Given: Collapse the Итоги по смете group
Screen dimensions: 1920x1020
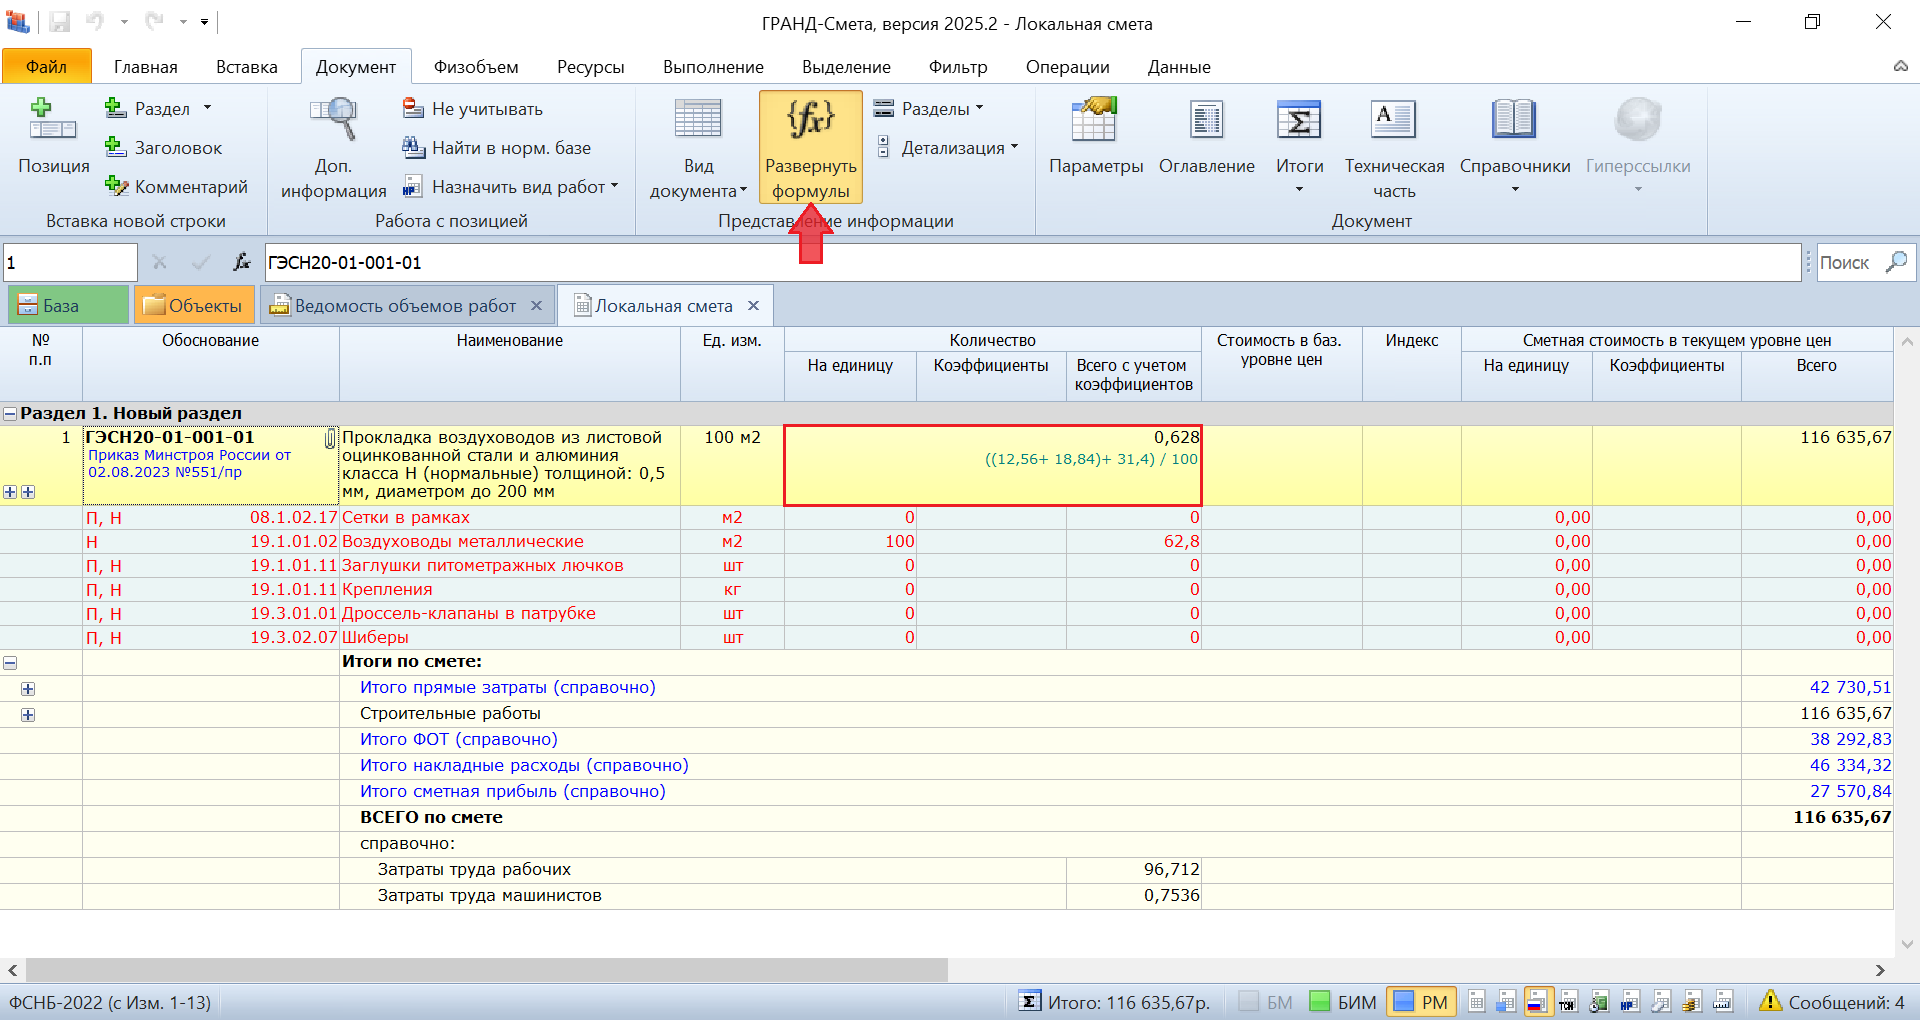Looking at the screenshot, I should point(10,662).
